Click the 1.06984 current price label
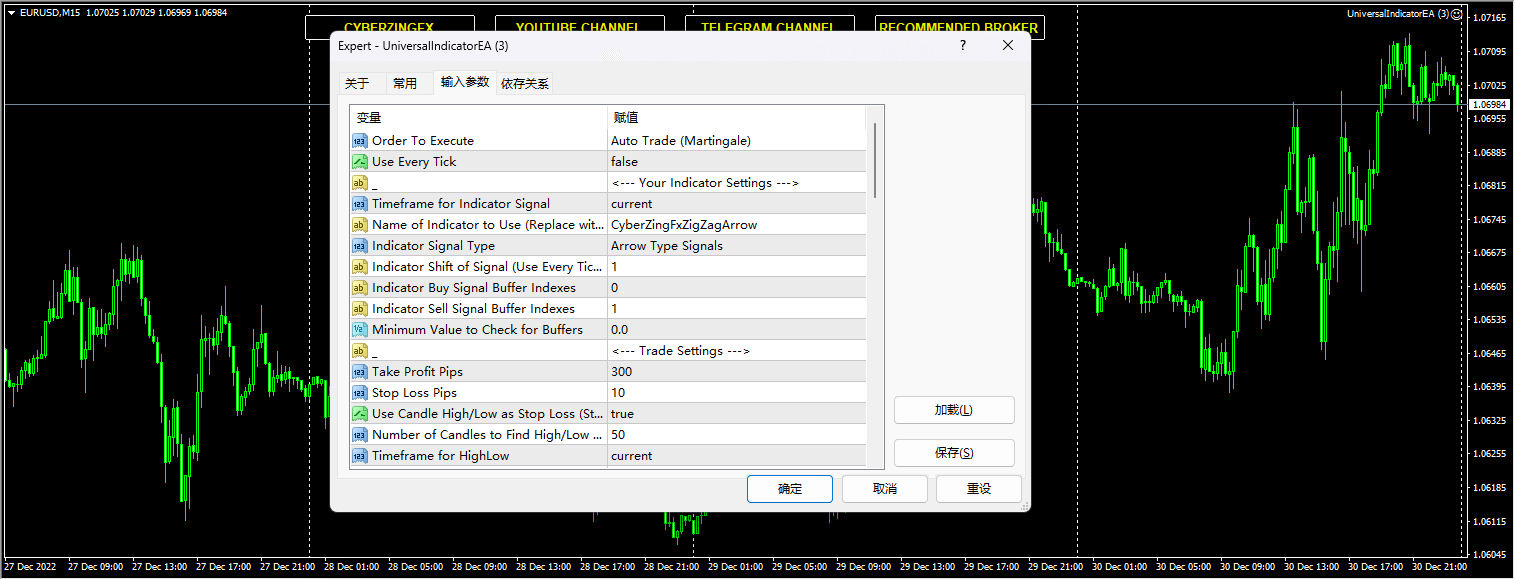 (x=1490, y=104)
